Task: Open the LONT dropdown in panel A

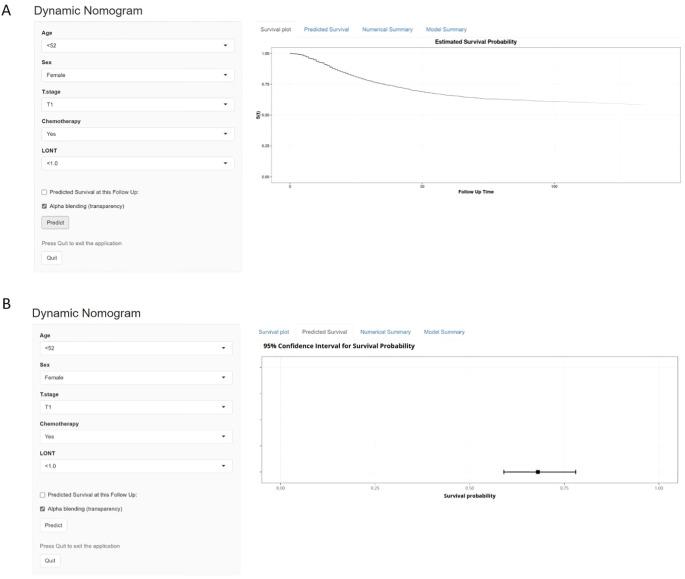Action: coord(137,163)
